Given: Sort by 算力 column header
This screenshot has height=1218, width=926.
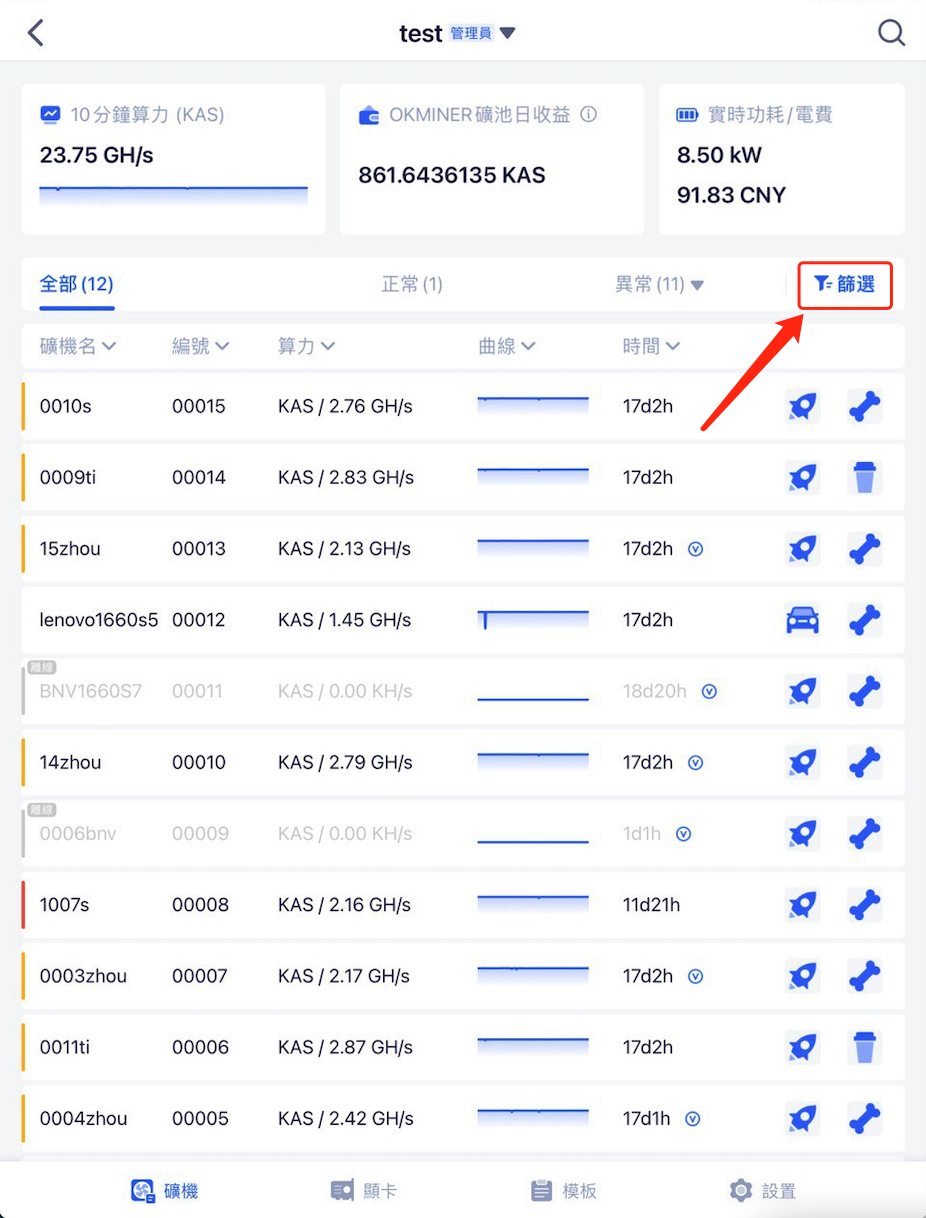Looking at the screenshot, I should [306, 346].
